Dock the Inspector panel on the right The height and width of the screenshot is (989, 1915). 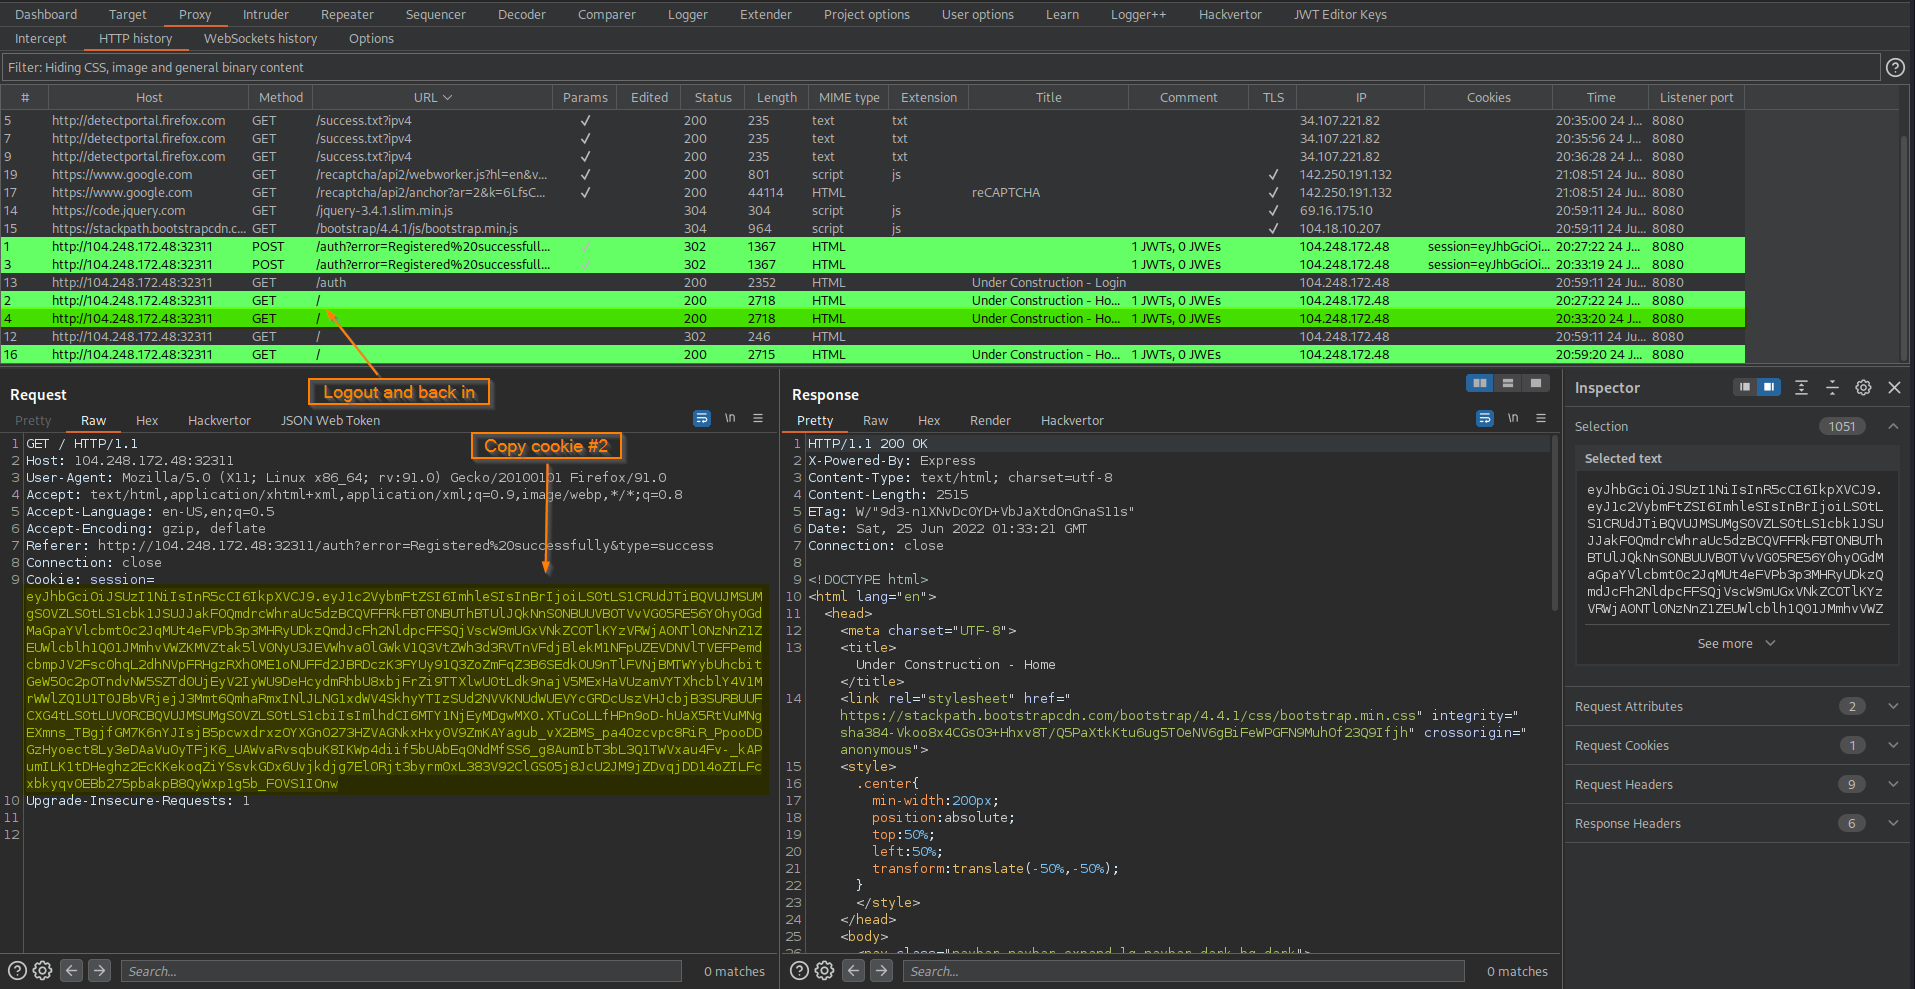(1769, 387)
